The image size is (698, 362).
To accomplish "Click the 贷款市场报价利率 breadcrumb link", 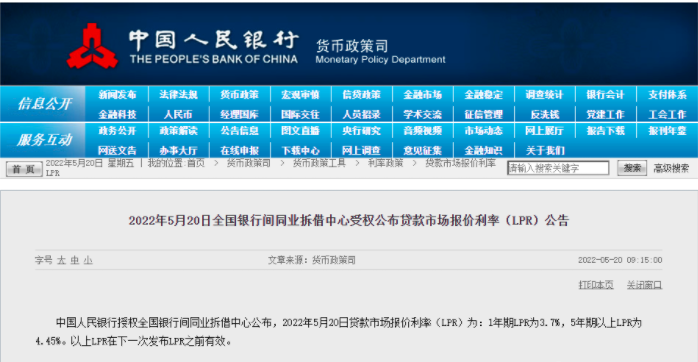I will [x=460, y=163].
